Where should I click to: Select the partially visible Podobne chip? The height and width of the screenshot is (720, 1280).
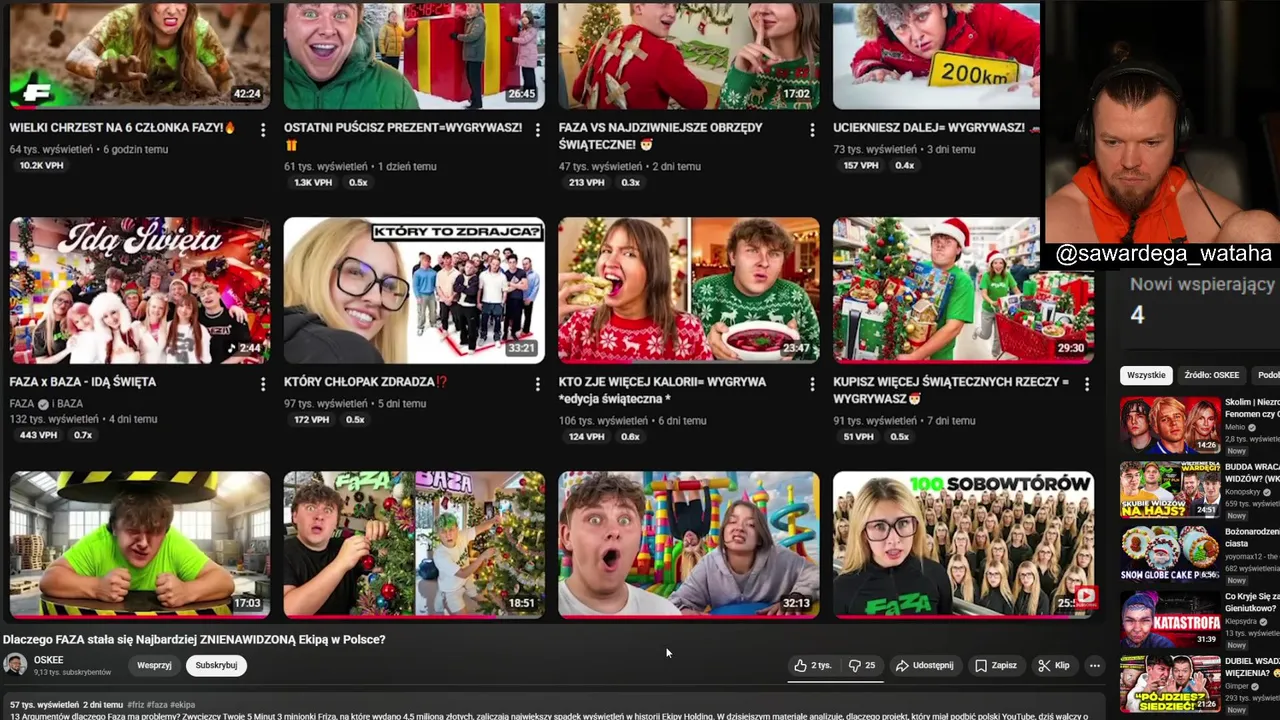click(1266, 375)
